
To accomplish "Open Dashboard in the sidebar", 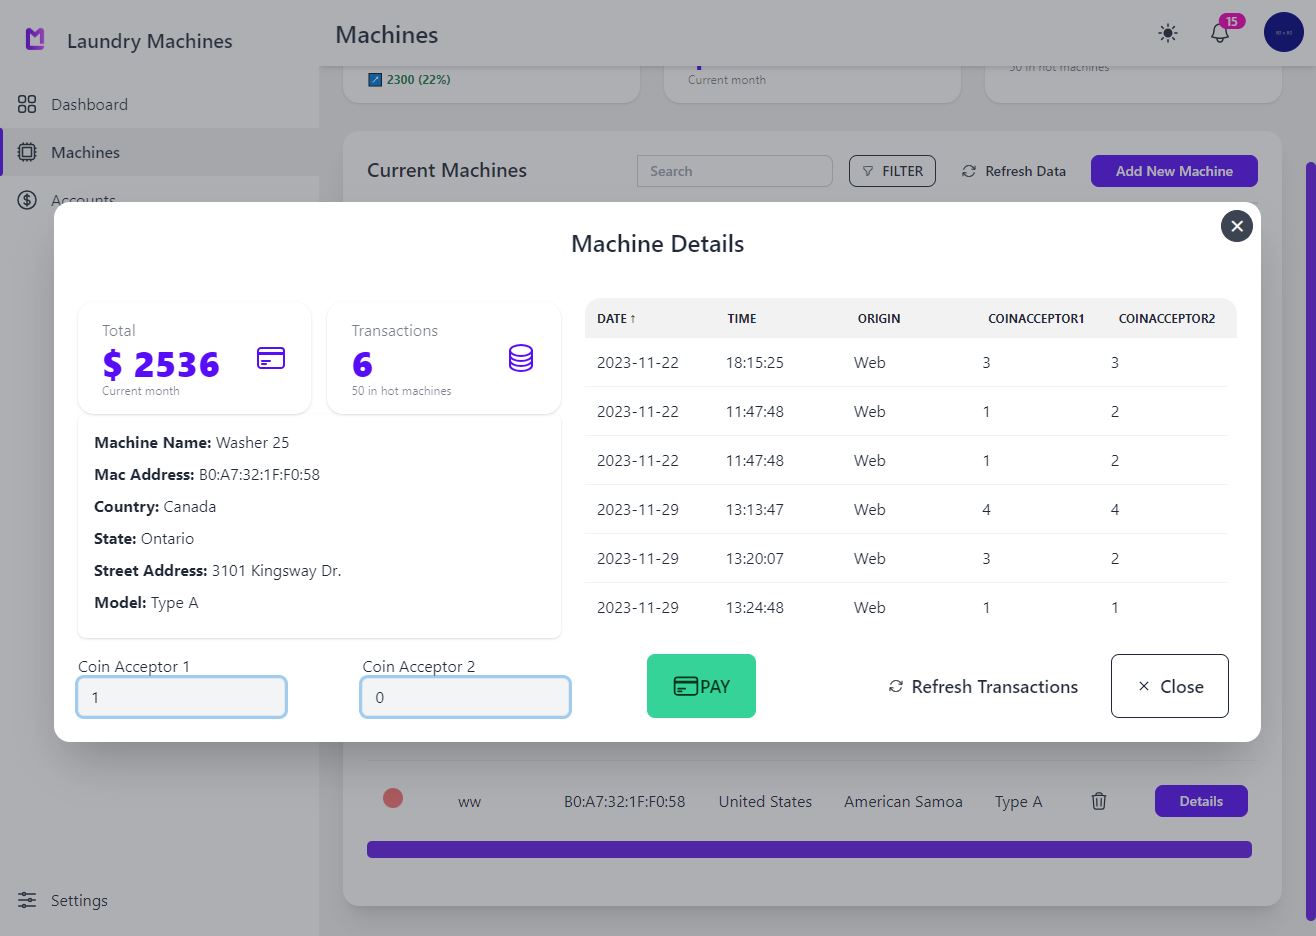I will pyautogui.click(x=89, y=105).
